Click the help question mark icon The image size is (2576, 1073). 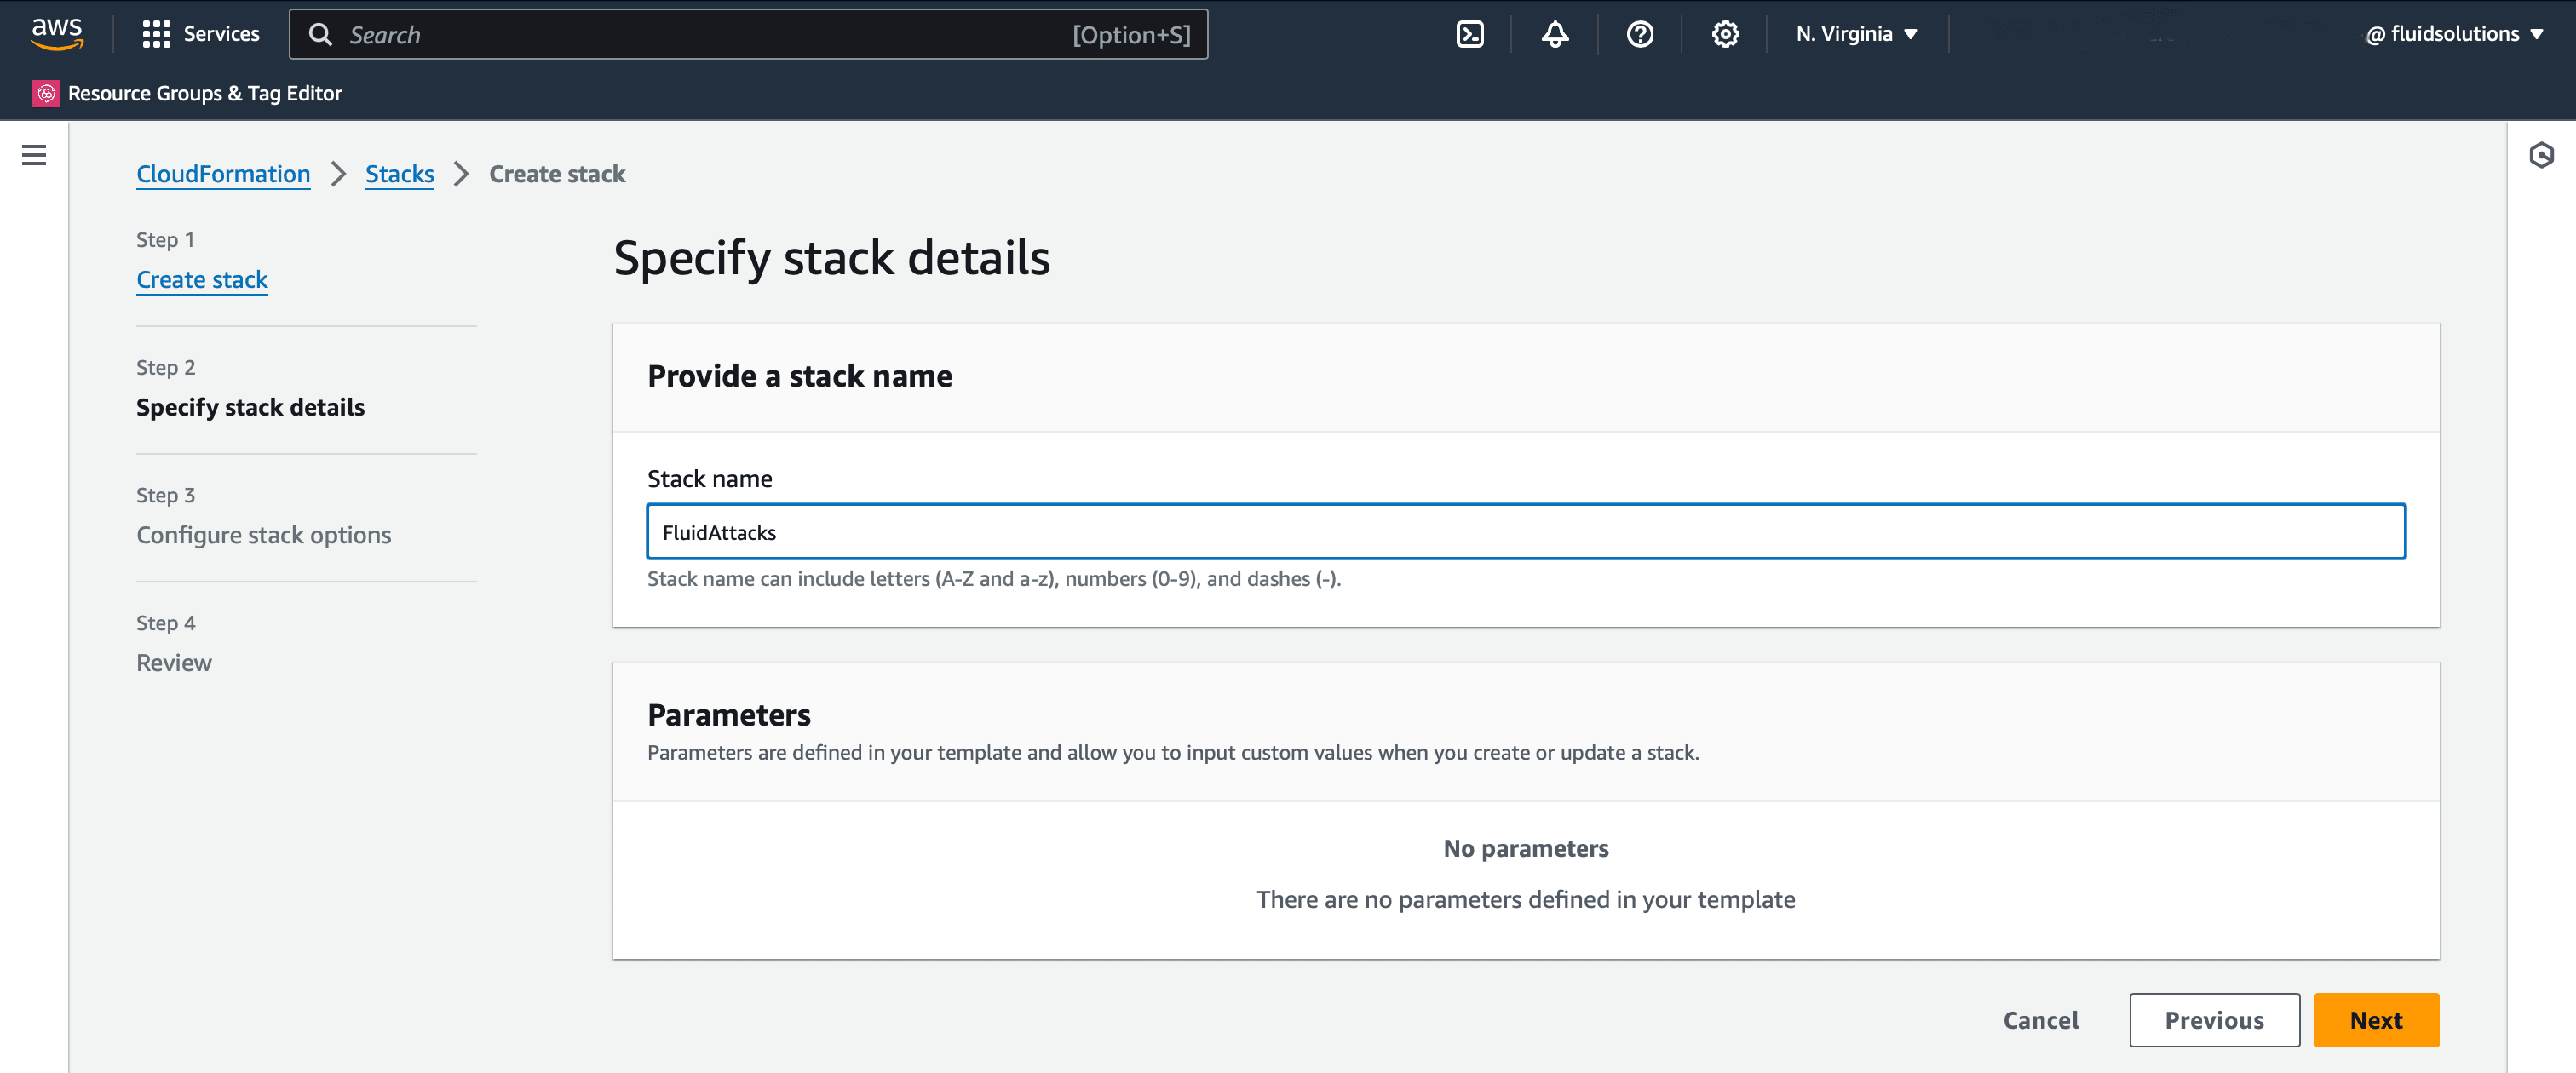coord(1639,33)
